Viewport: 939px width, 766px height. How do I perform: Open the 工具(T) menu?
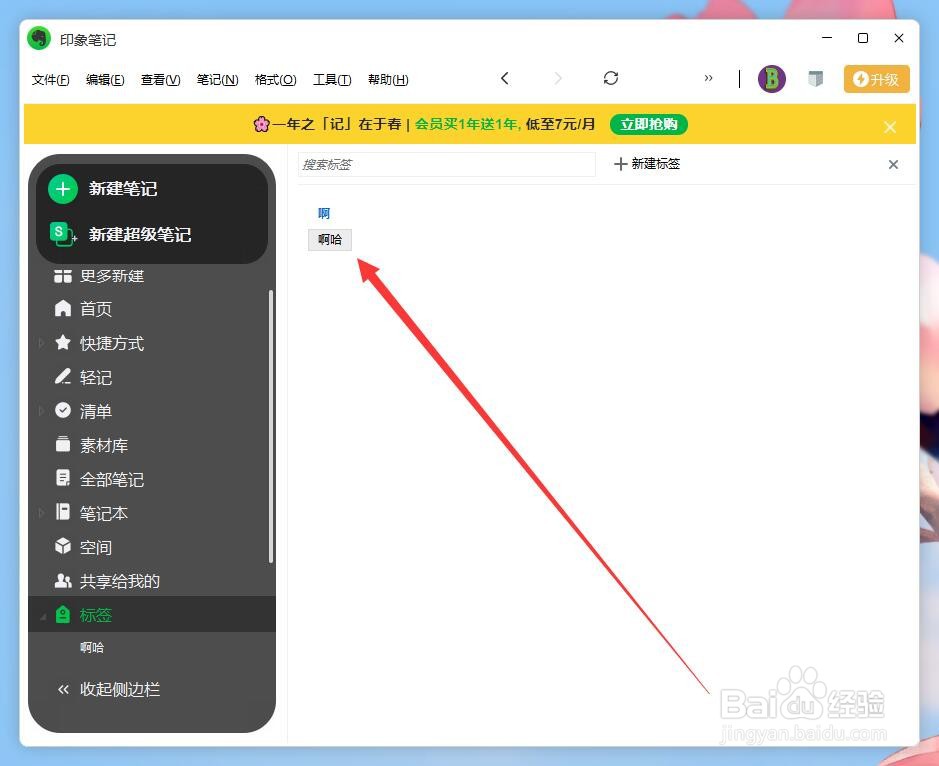[x=332, y=80]
